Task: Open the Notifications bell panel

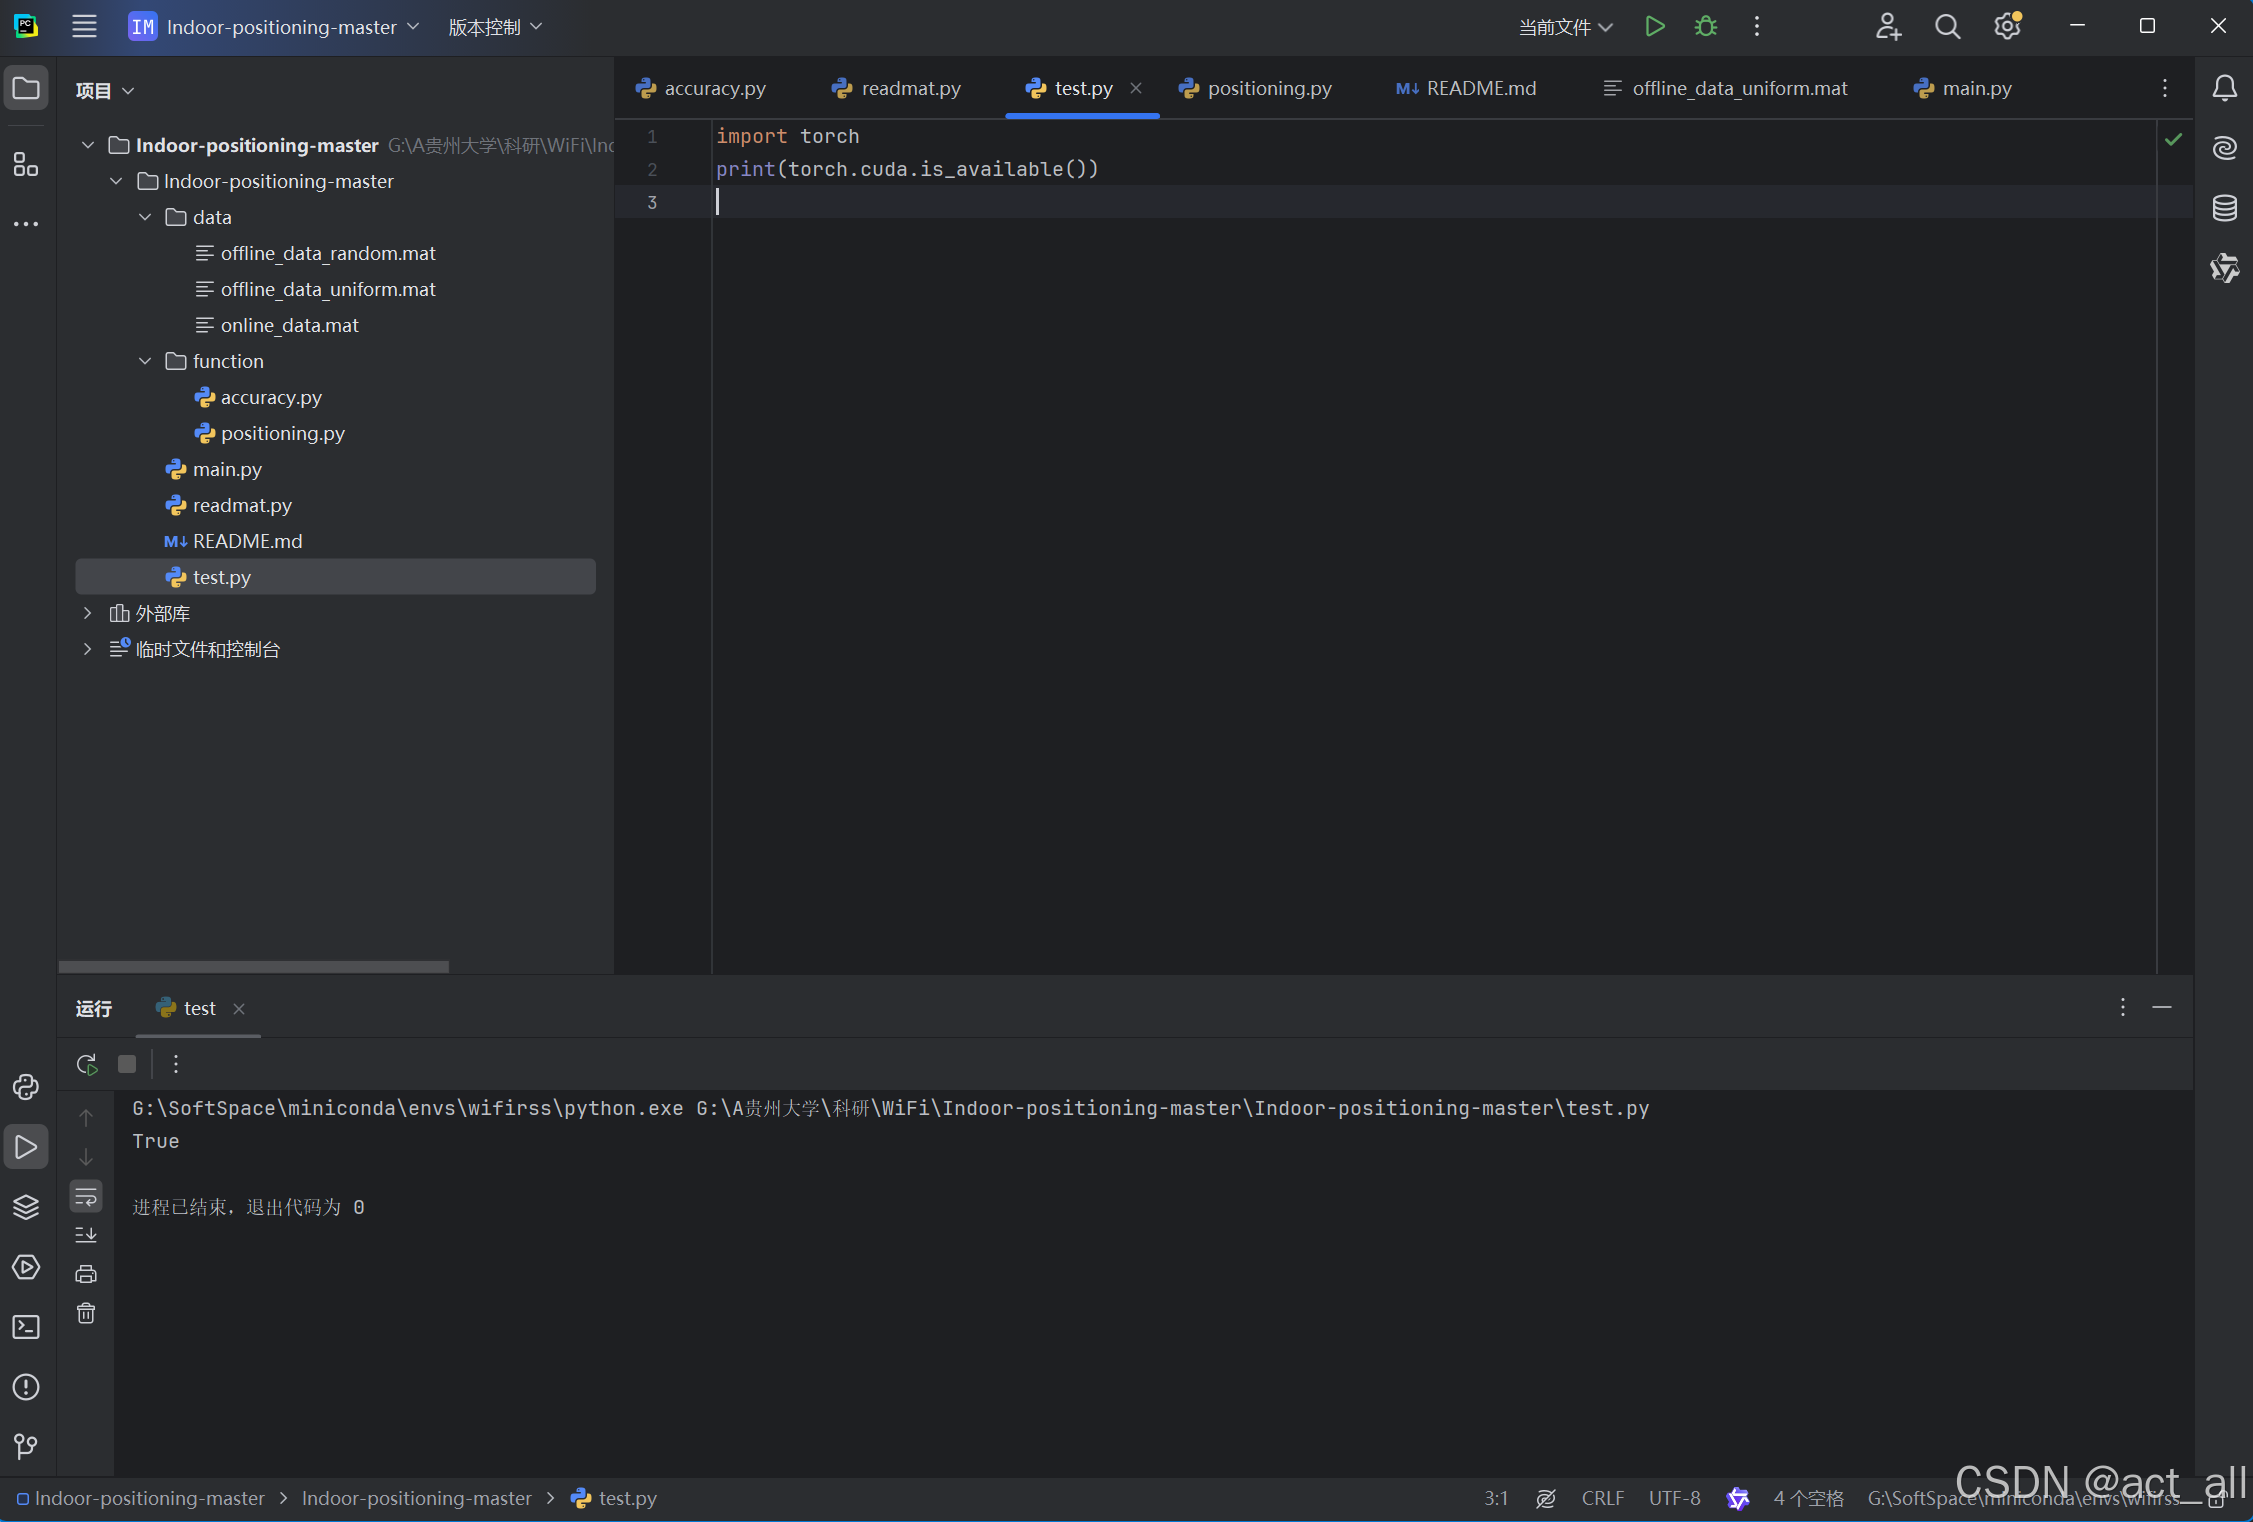Action: [2224, 88]
